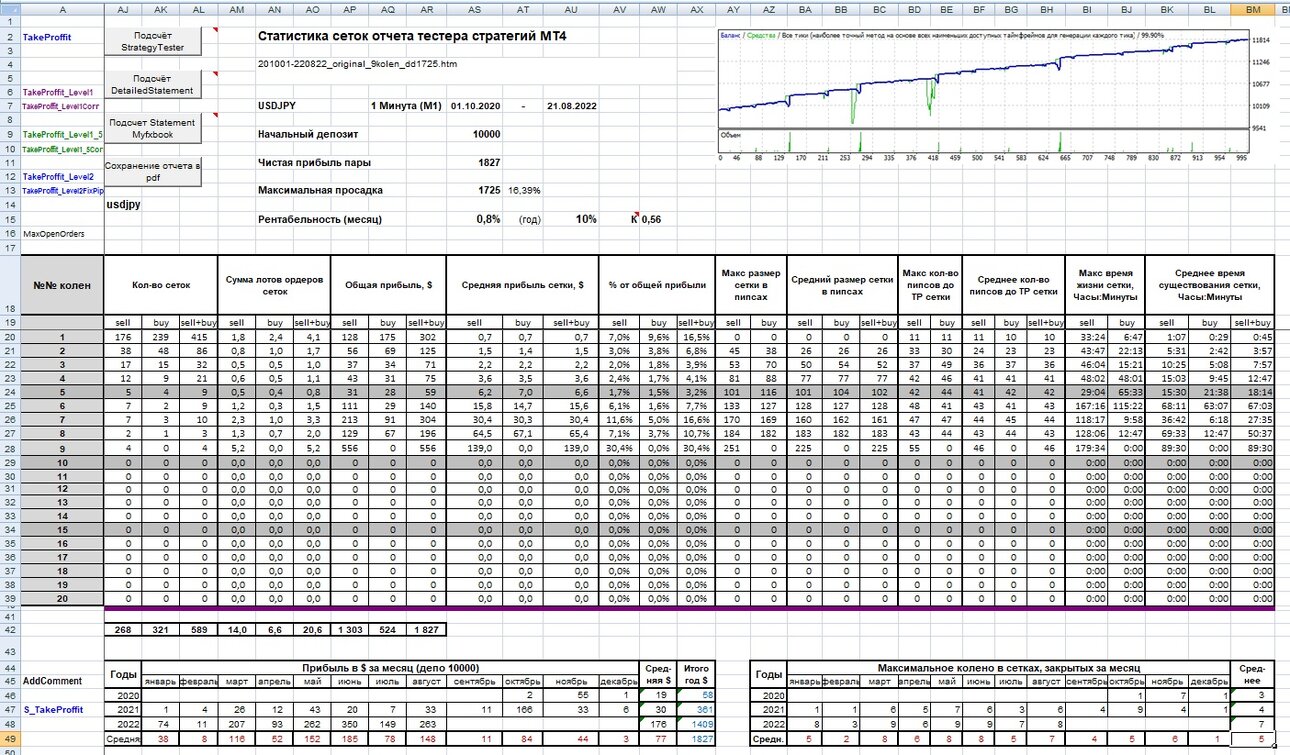1290x755 pixels.
Task: Select the max lifetime value 167:16
Action: tap(1086, 407)
